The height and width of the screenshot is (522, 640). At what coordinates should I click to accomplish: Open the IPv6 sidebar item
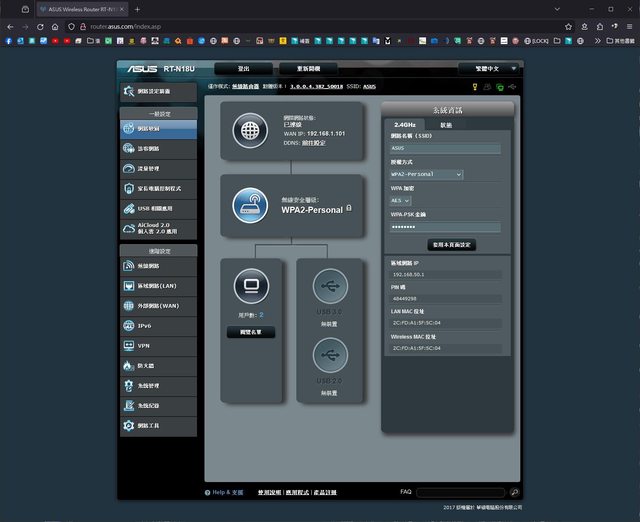click(158, 326)
